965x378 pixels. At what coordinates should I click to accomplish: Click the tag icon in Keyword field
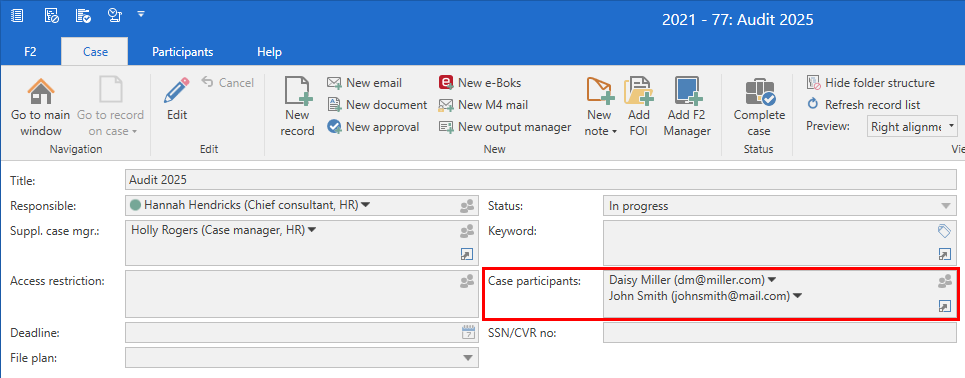click(x=944, y=231)
